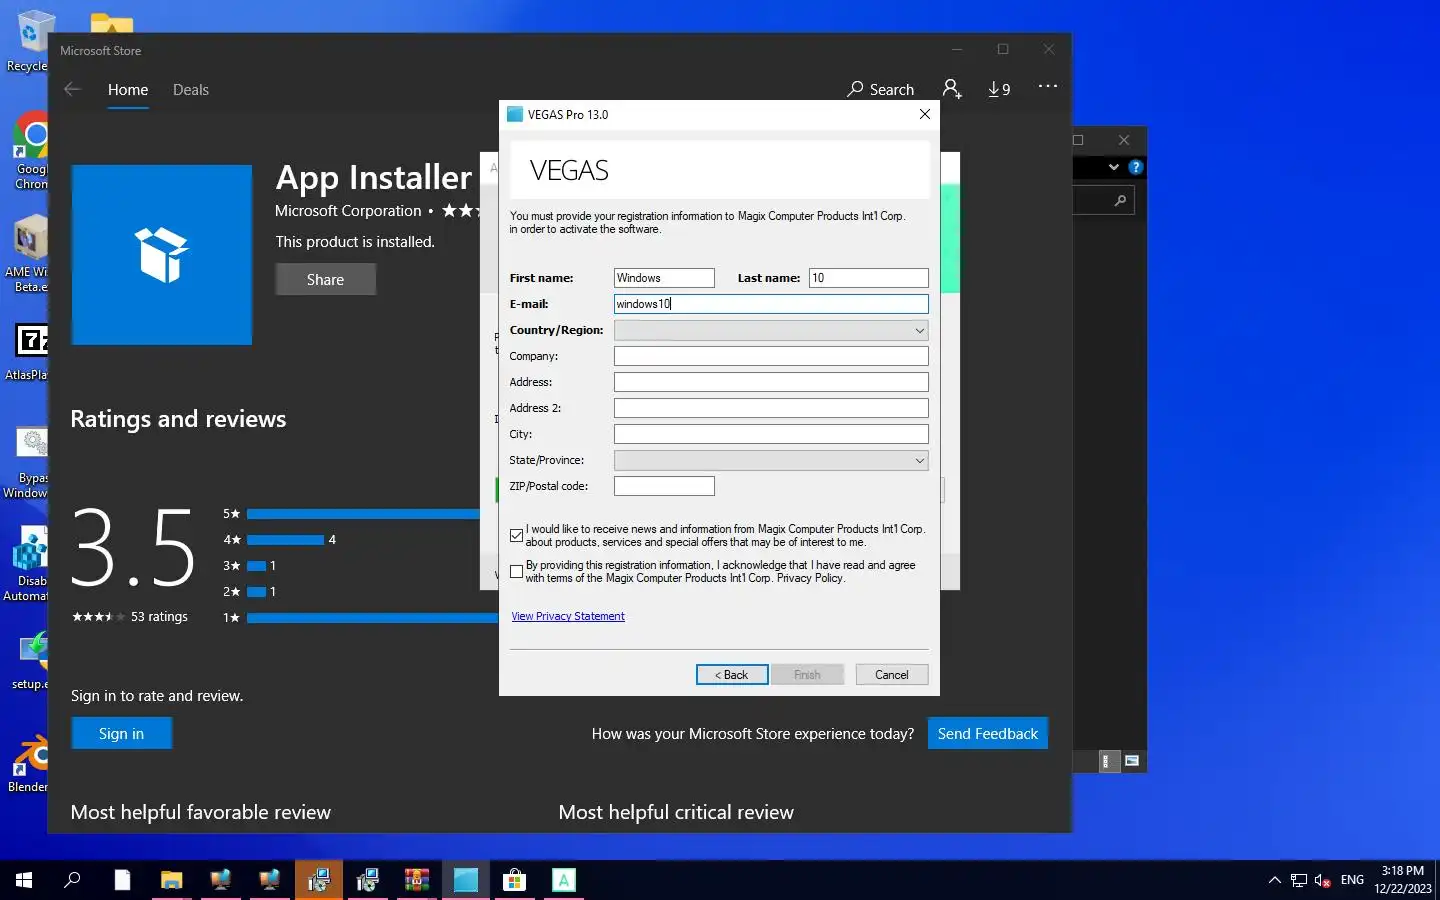Select the setup.exe desktop icon

[30, 660]
